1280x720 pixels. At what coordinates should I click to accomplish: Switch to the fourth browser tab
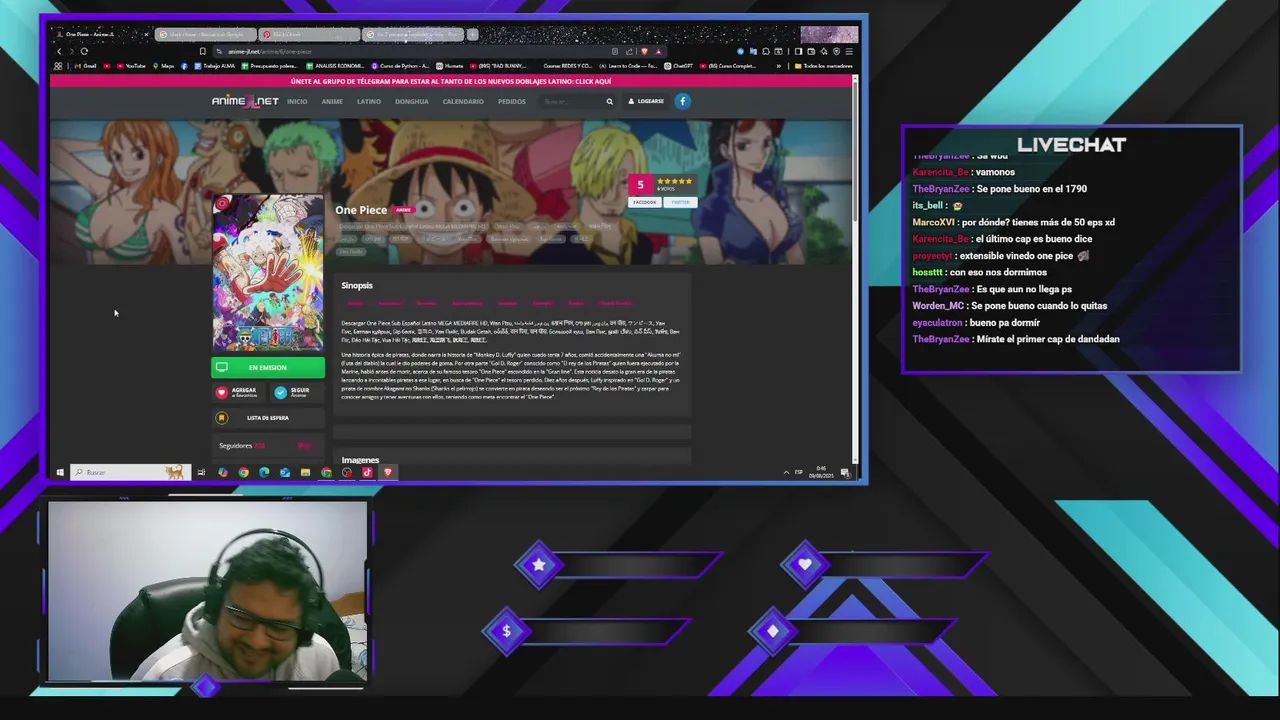coord(412,34)
